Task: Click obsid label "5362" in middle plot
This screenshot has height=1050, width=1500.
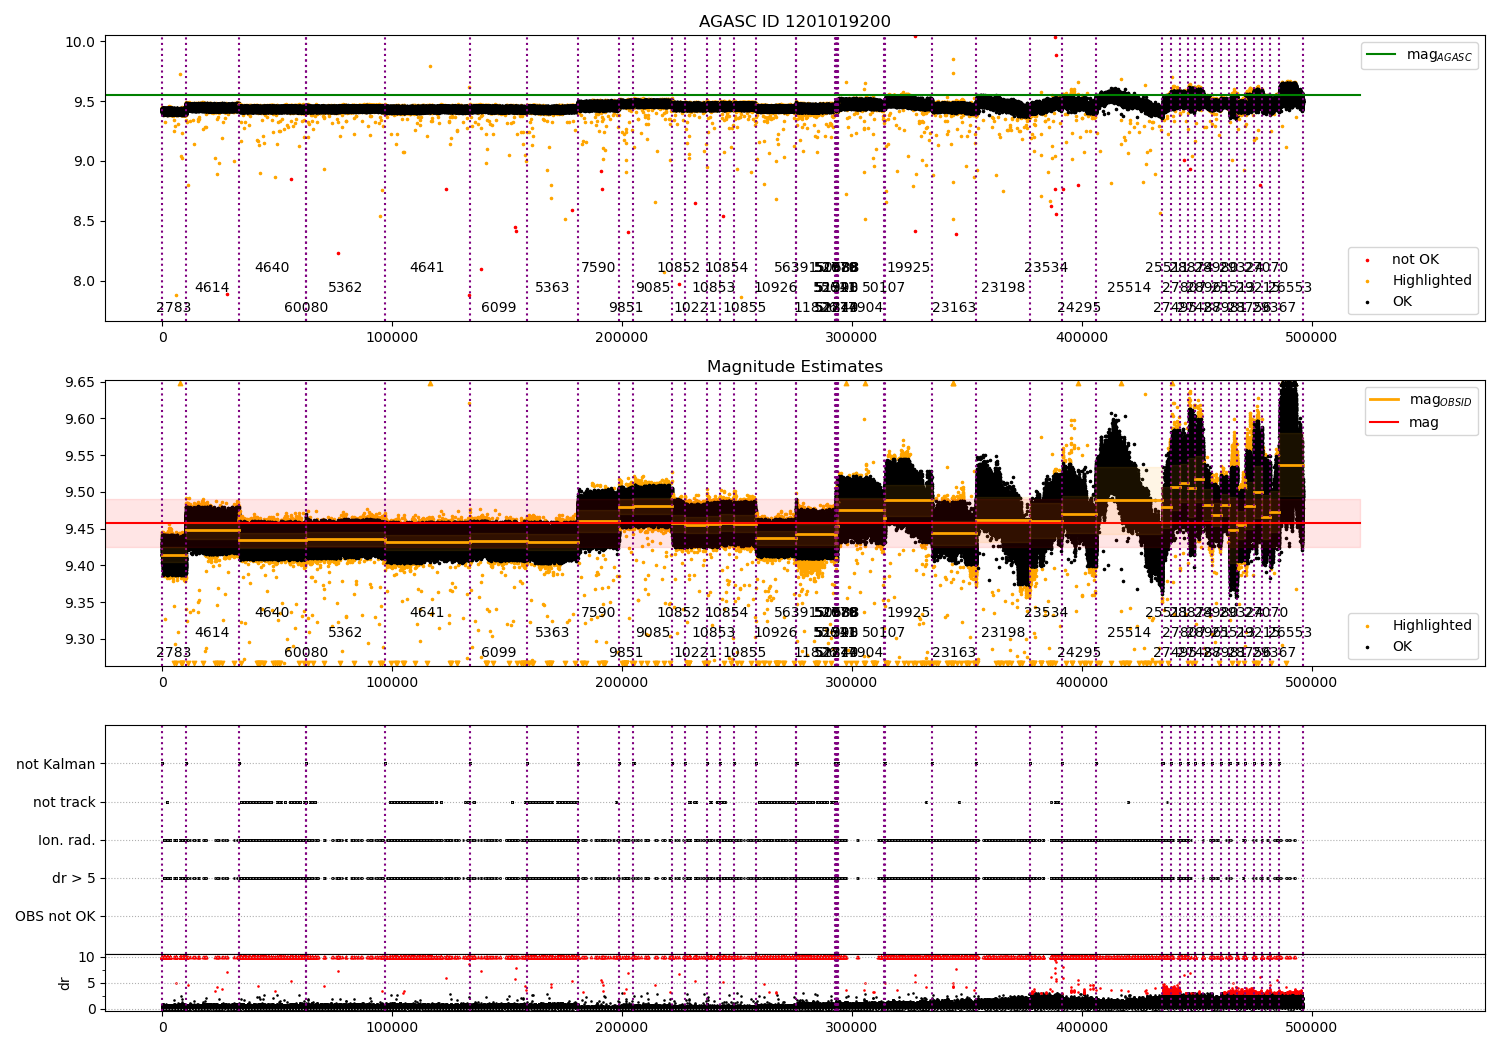Action: pyautogui.click(x=345, y=633)
